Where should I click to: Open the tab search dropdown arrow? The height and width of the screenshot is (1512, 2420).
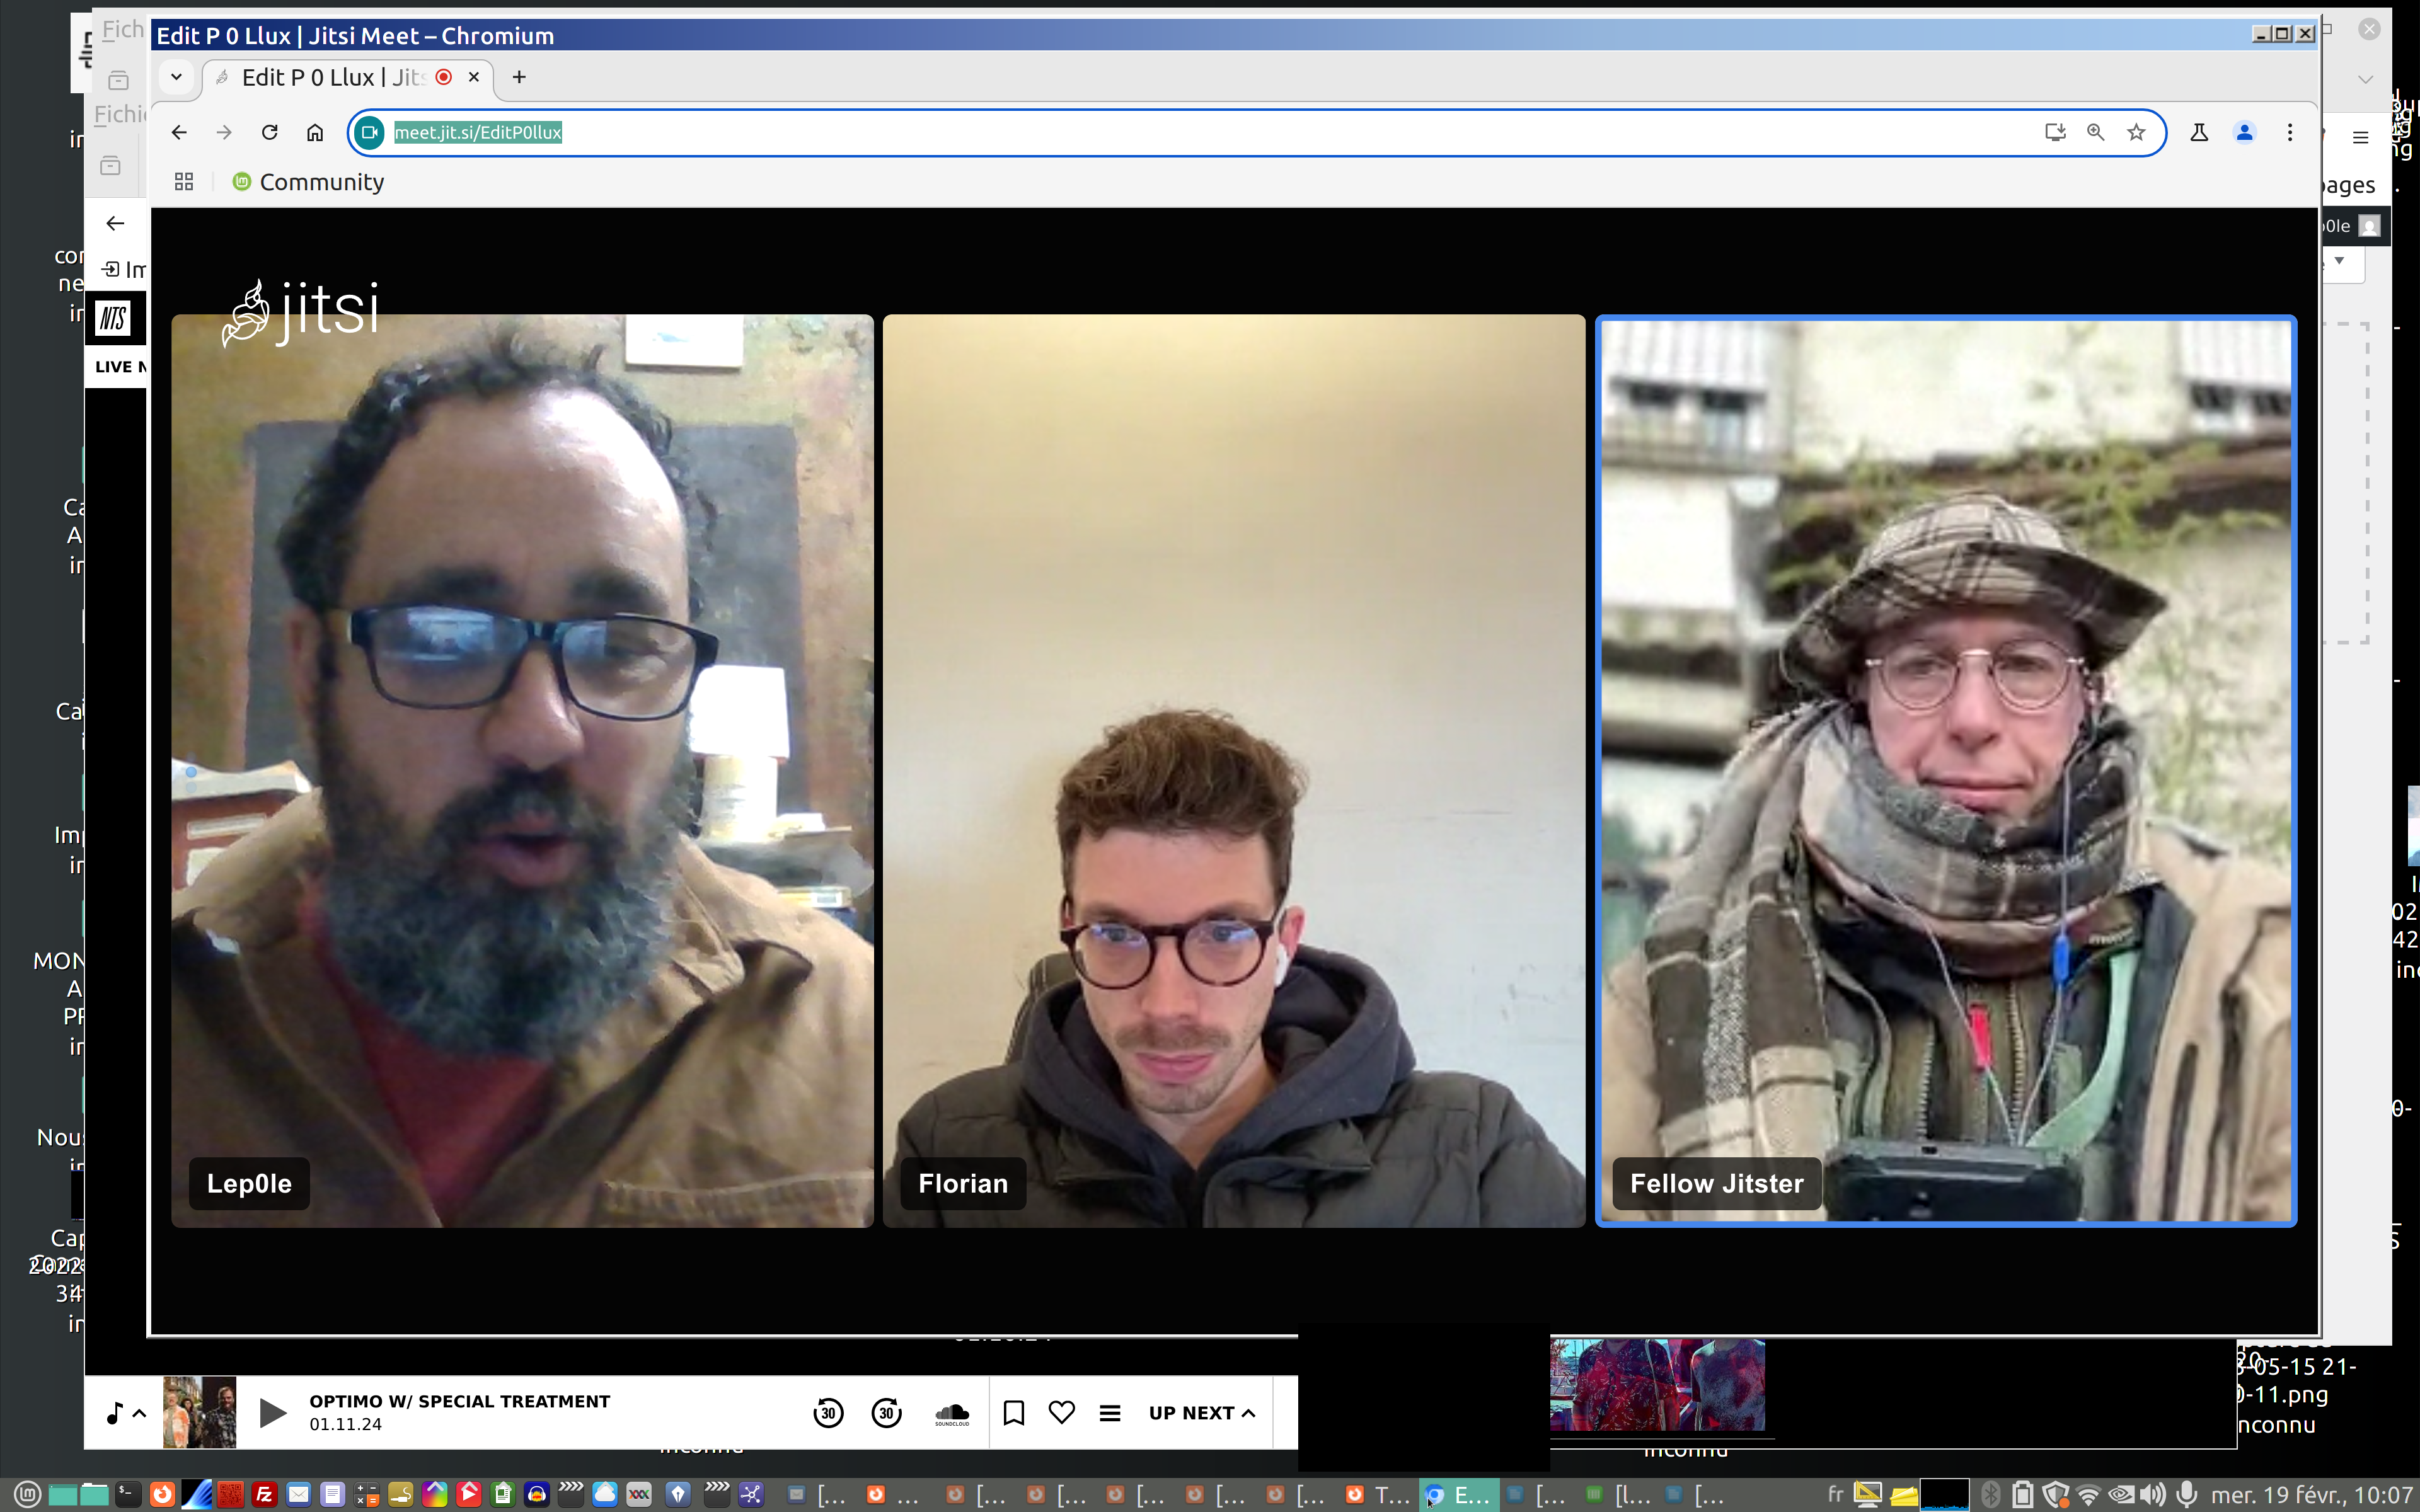tap(176, 77)
